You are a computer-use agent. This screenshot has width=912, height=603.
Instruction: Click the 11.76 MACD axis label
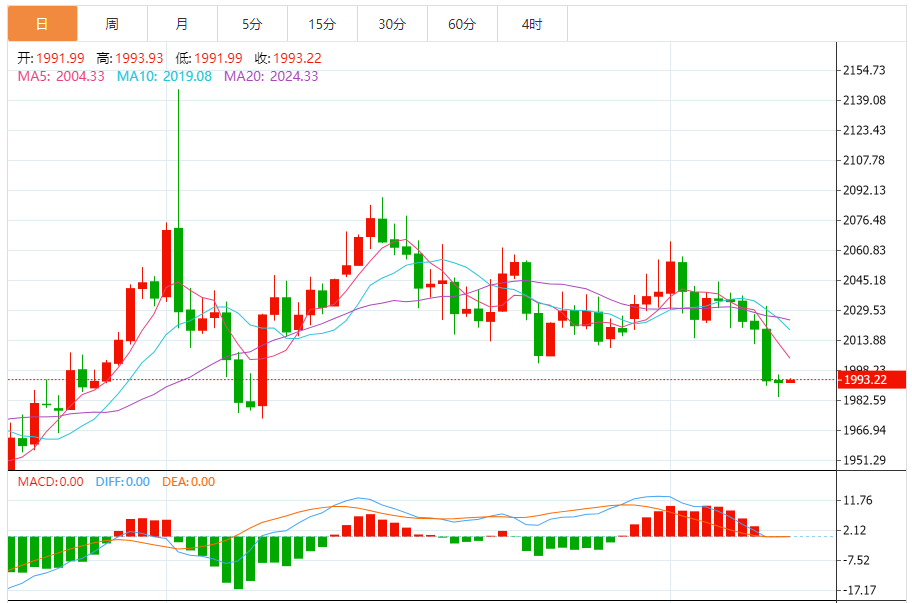point(858,500)
